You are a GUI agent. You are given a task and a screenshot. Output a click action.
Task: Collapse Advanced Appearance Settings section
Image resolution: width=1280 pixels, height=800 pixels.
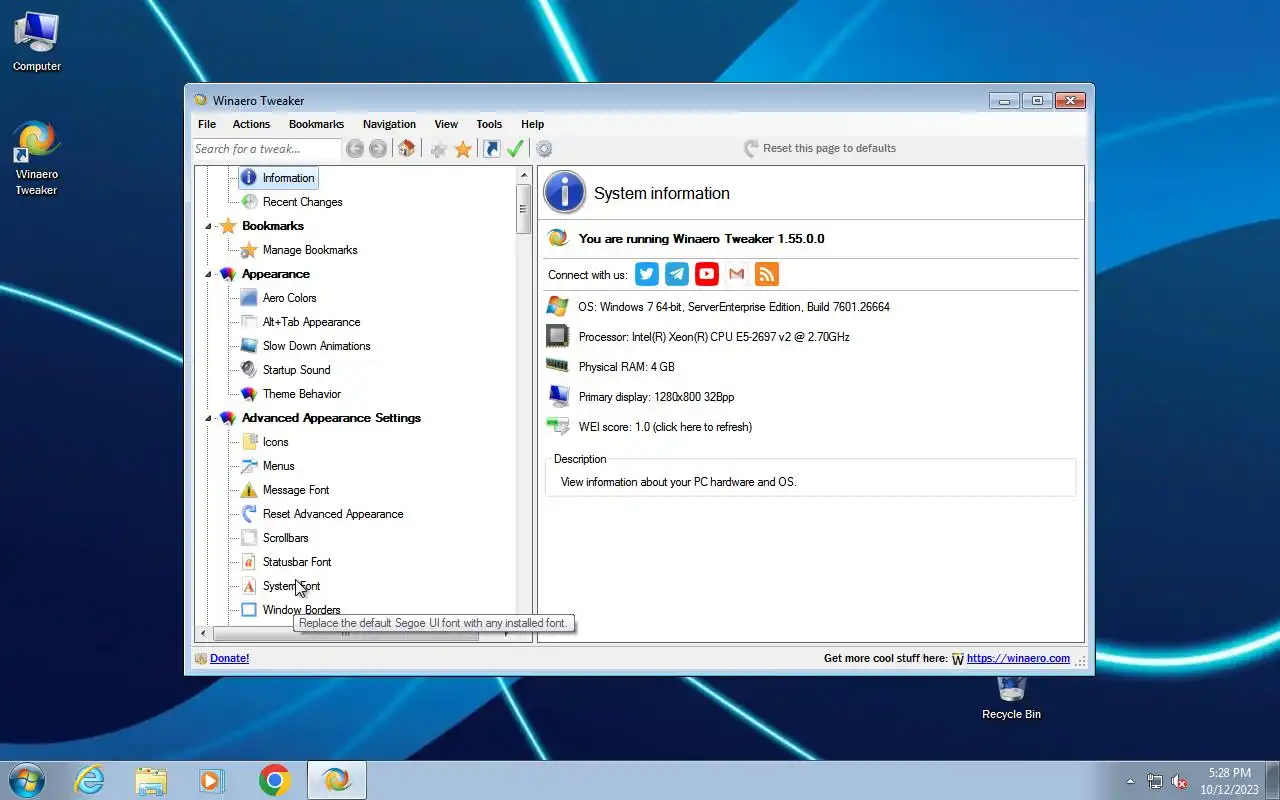(209, 418)
